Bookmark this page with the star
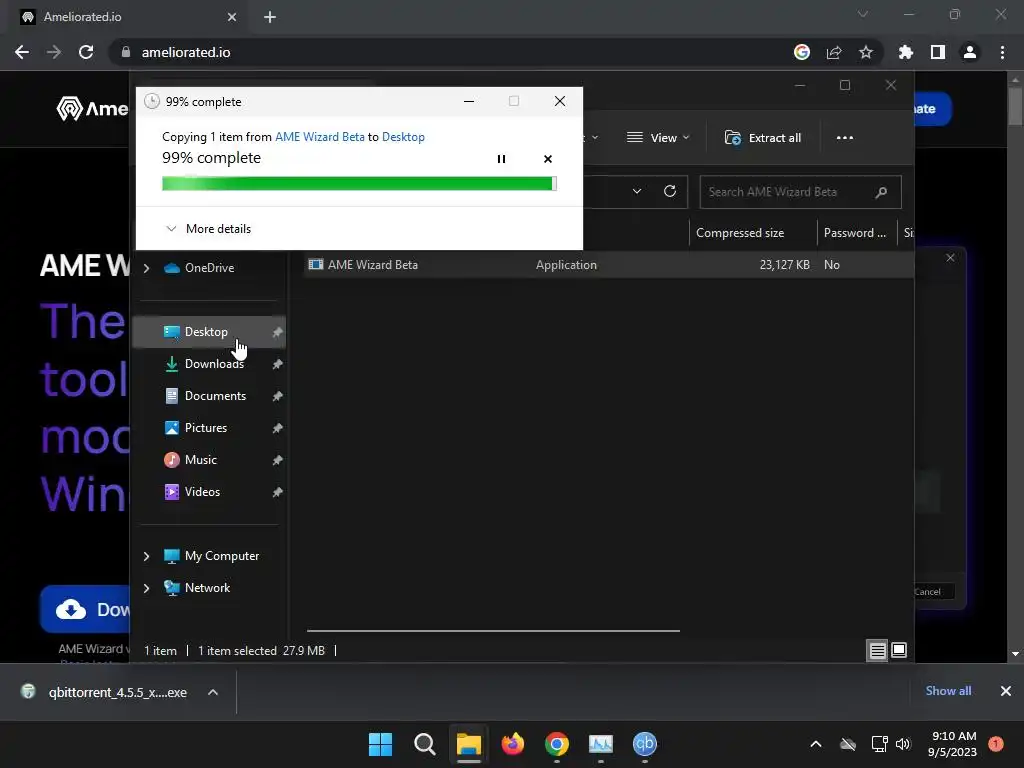Screen dimensions: 1024x768 click(866, 52)
